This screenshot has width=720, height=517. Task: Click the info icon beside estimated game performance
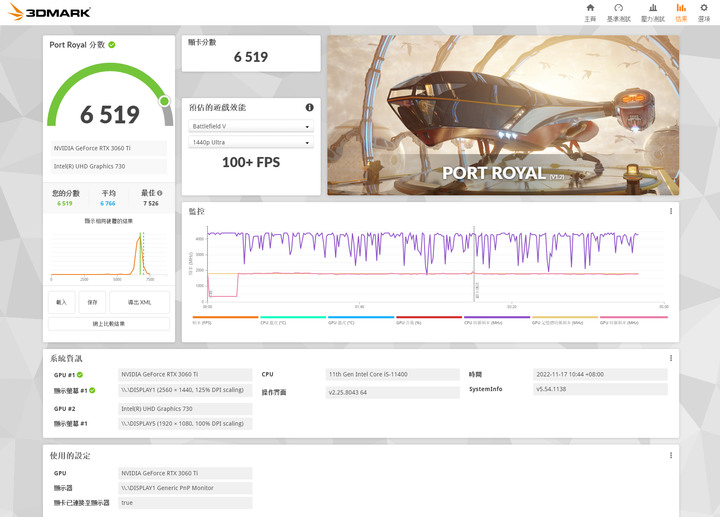[310, 107]
